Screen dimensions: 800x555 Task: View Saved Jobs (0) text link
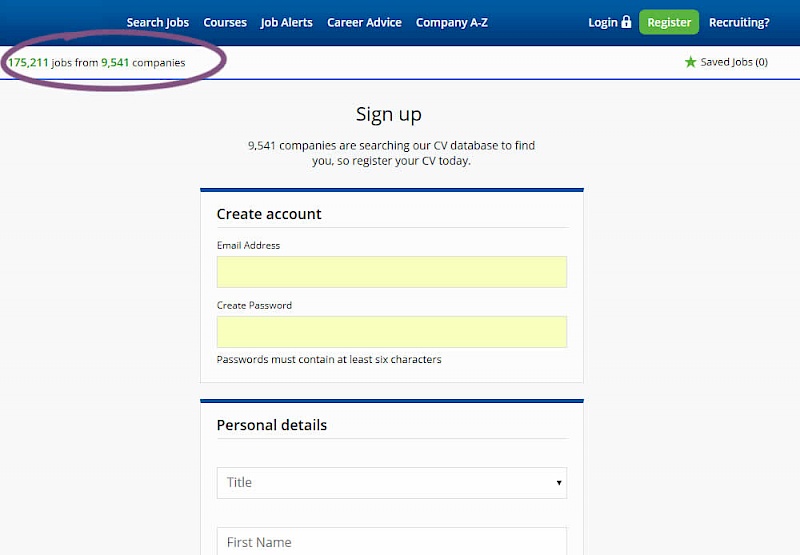[734, 62]
